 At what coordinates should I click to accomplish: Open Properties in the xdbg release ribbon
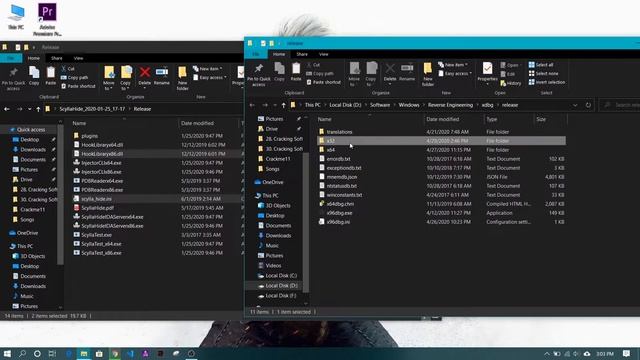pos(487,73)
